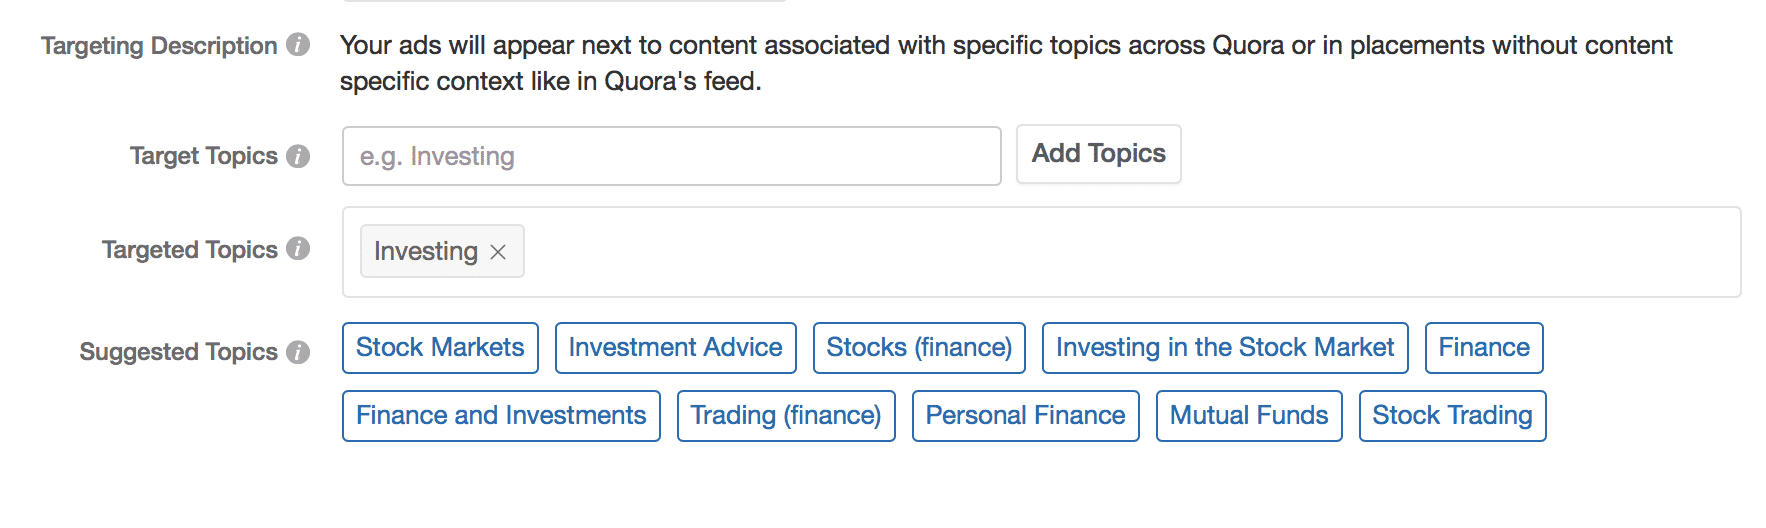Viewport: 1766px width, 528px height.
Task: Click the Add Topics button
Action: [x=1098, y=154]
